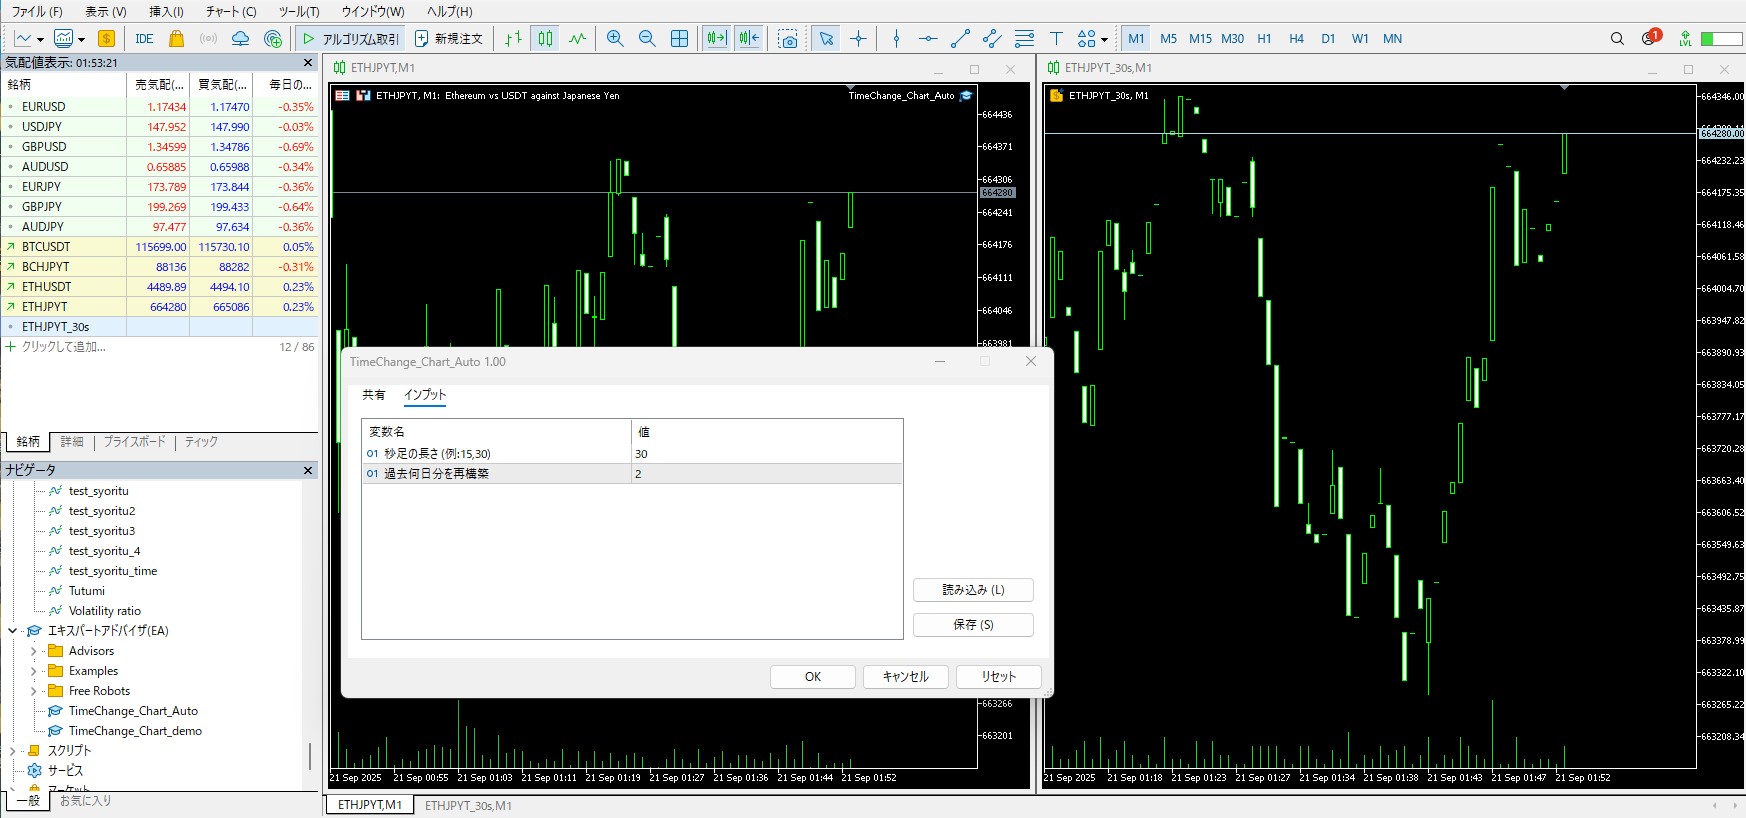Click the tile windows grid icon
The width and height of the screenshot is (1746, 818).
[x=679, y=39]
